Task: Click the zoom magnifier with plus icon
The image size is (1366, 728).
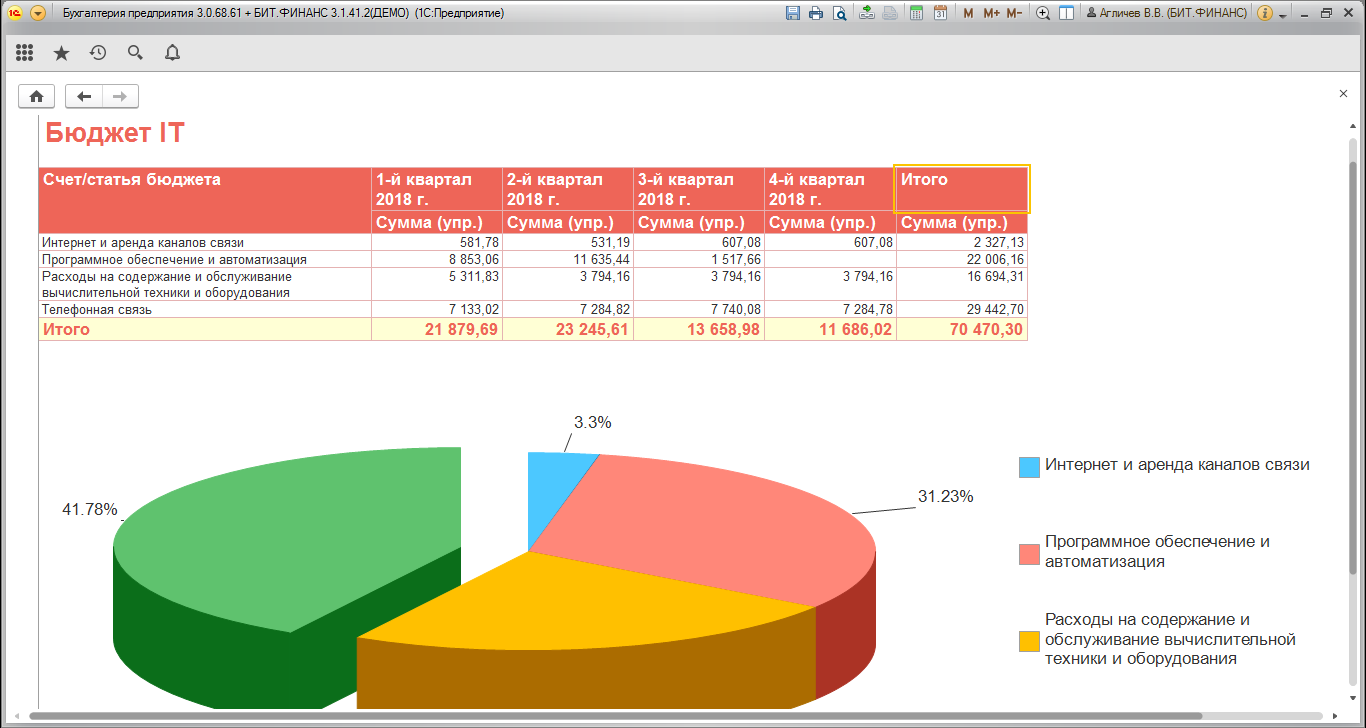Action: pos(1043,14)
